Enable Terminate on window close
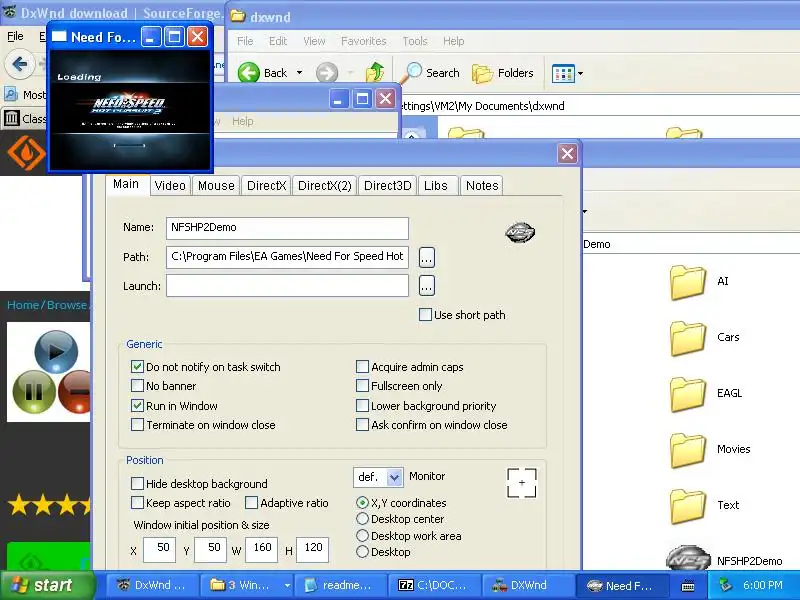 [x=137, y=424]
